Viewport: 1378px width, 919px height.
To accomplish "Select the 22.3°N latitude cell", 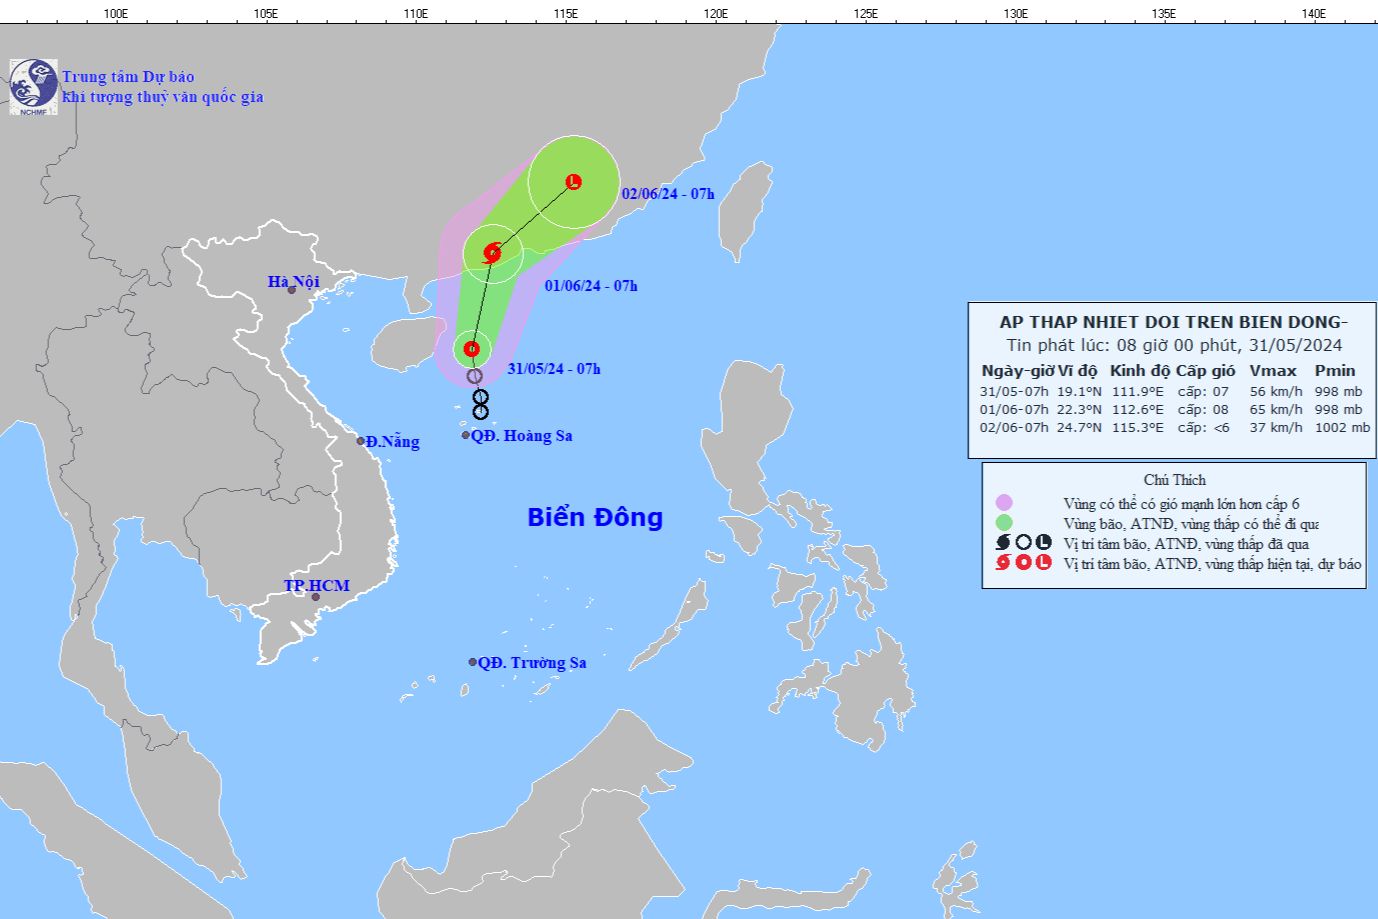I will [1080, 410].
